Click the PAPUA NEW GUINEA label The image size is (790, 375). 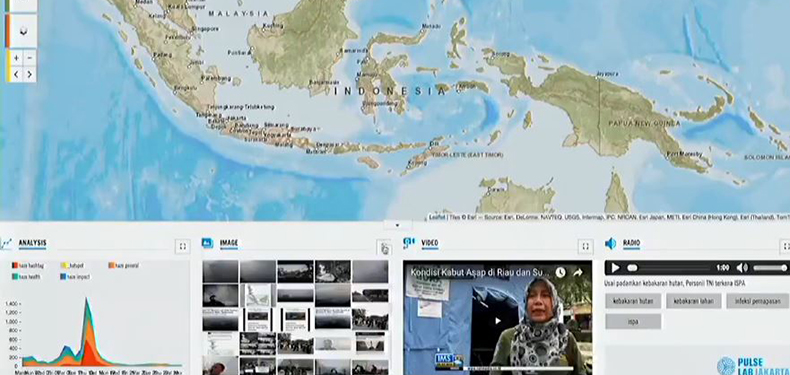643,123
